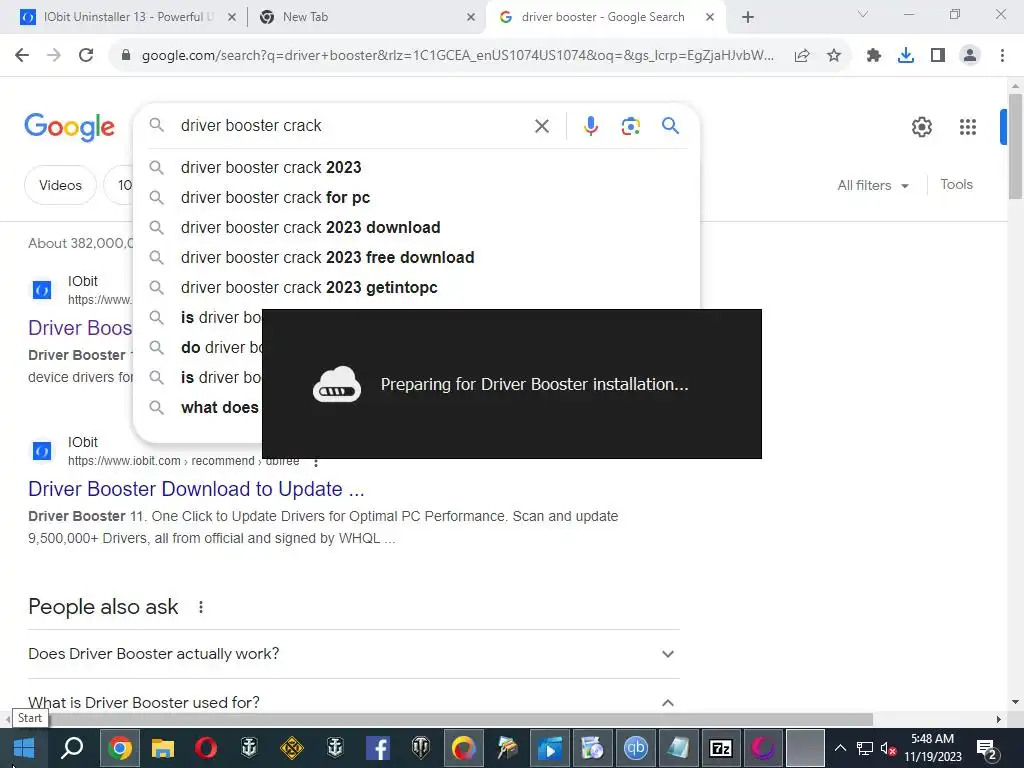
Task: Switch to IObit Uninstaller 13 tab
Action: [128, 18]
